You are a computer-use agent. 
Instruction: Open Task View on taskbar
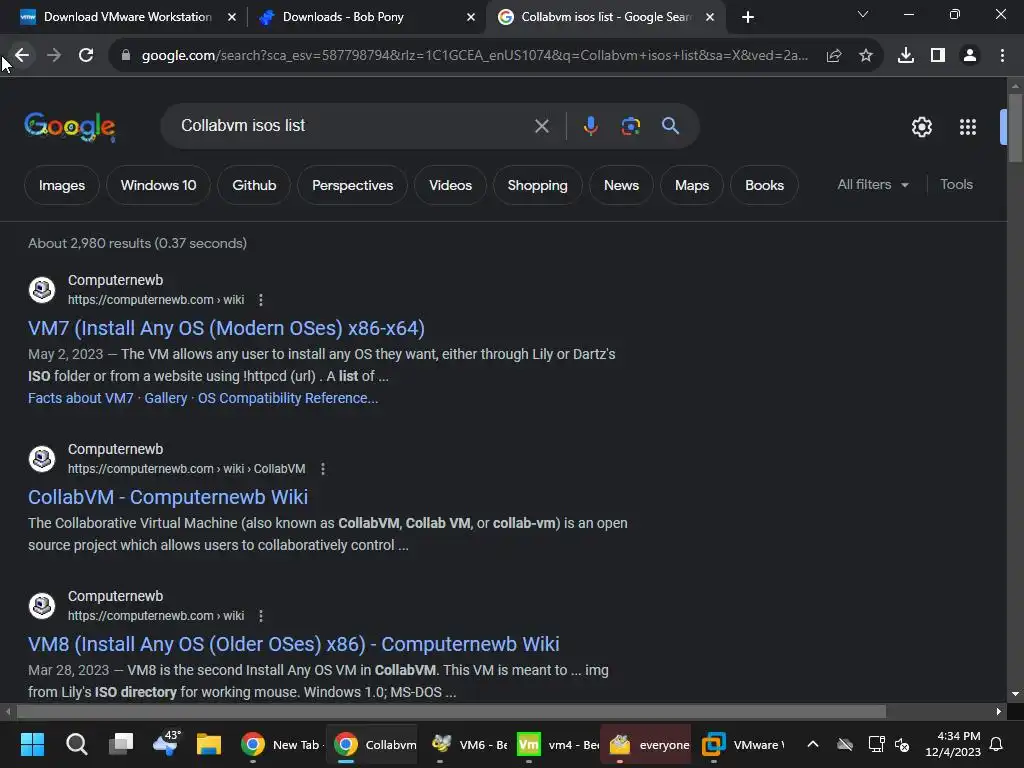pos(121,744)
